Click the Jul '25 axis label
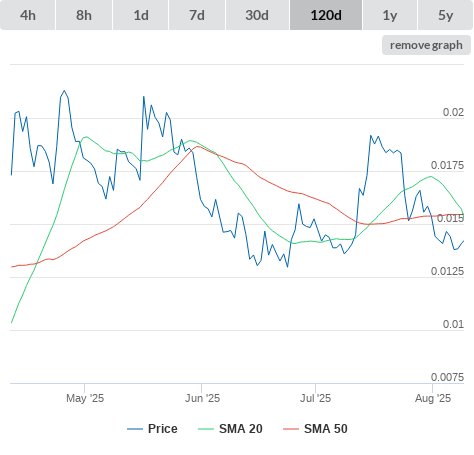The width and height of the screenshot is (474, 455). (315, 398)
